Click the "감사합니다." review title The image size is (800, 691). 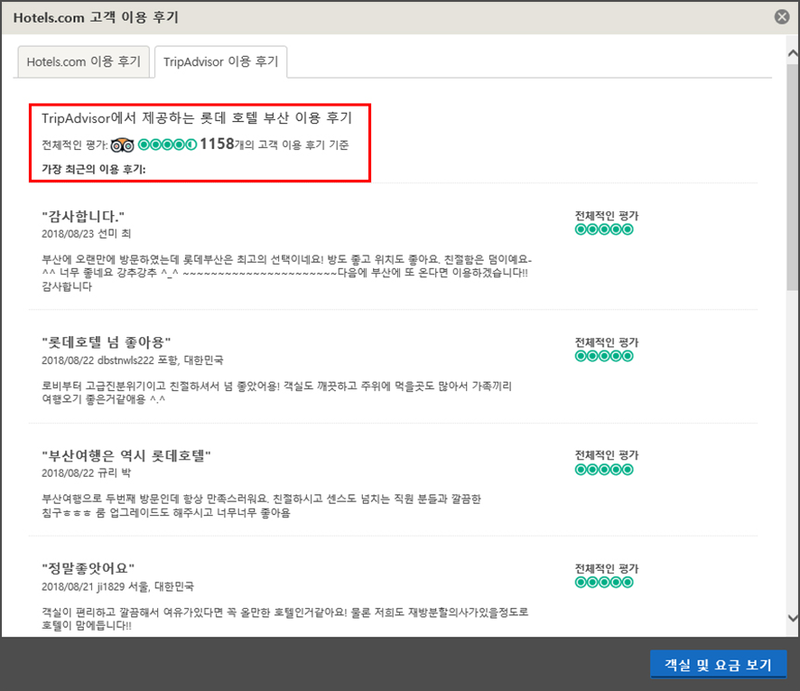click(x=83, y=216)
